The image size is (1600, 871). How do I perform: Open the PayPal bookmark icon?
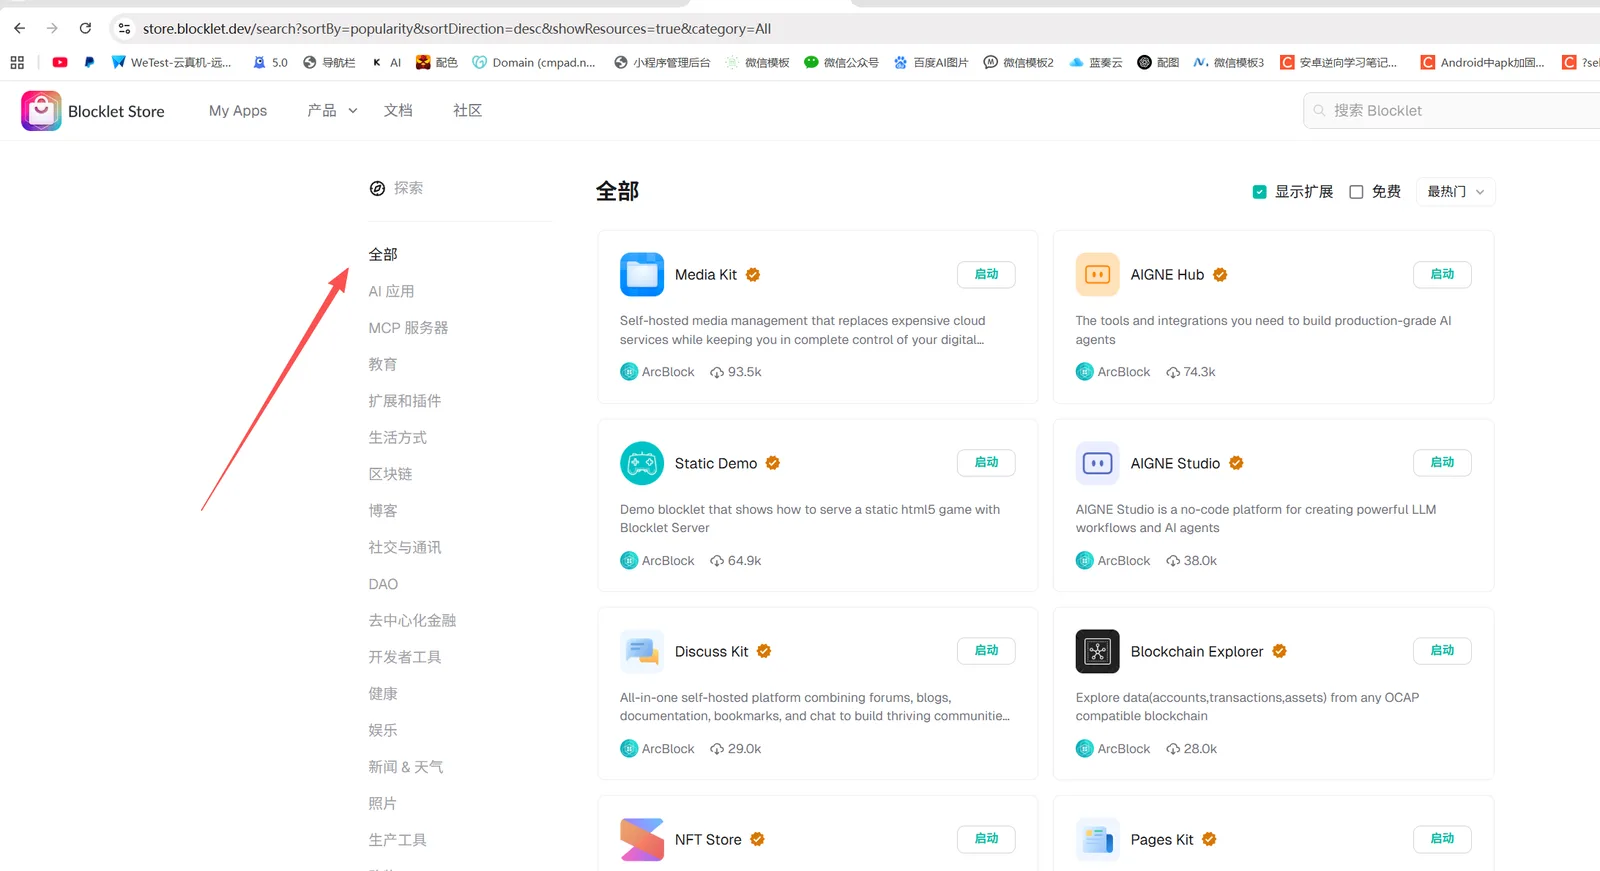89,62
